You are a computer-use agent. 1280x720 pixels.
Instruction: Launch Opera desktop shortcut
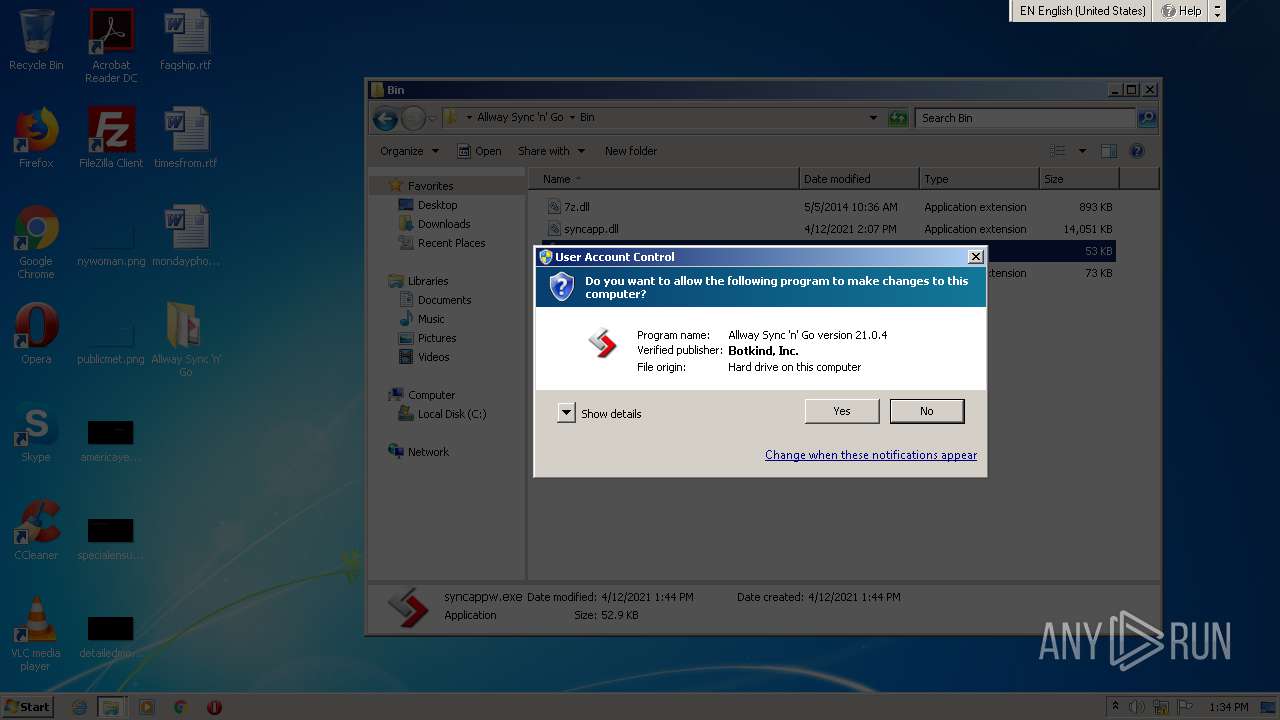coord(36,334)
